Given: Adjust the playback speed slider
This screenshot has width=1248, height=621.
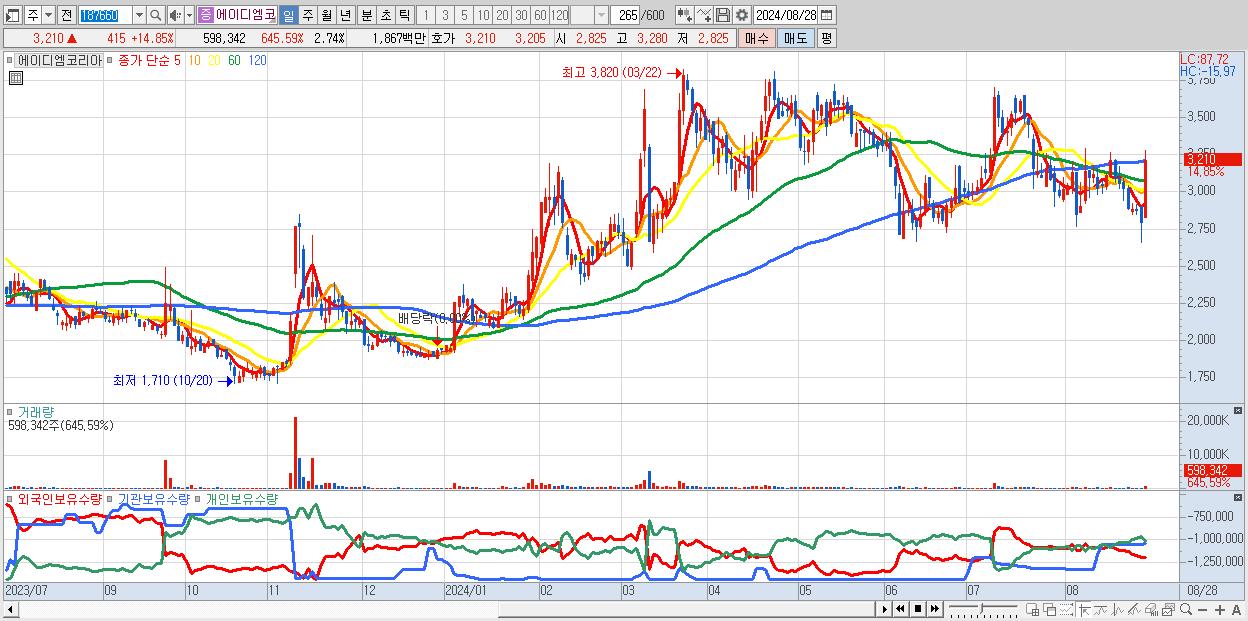Looking at the screenshot, I should [981, 609].
